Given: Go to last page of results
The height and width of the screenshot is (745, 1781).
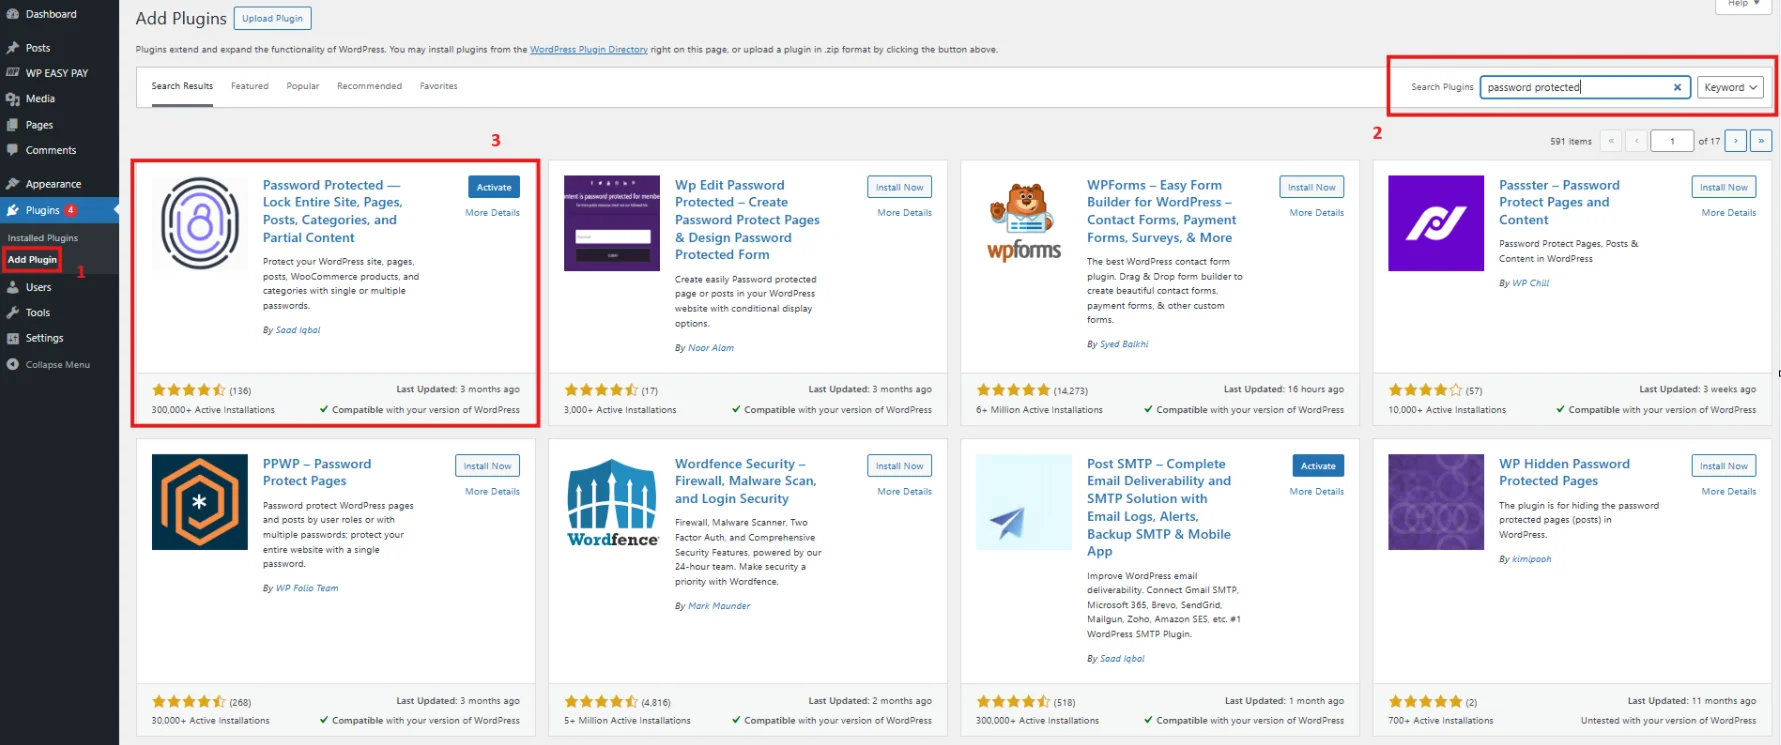Looking at the screenshot, I should coord(1761,141).
